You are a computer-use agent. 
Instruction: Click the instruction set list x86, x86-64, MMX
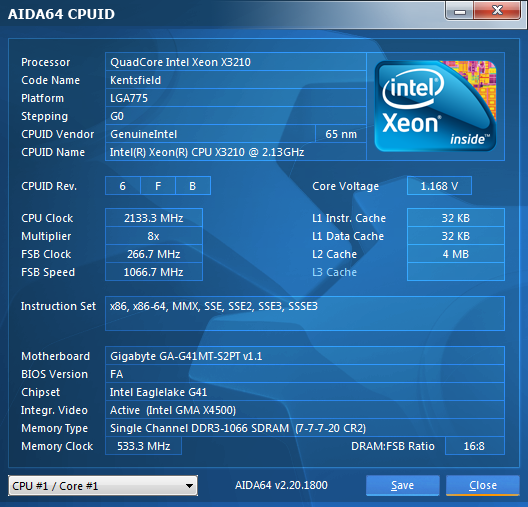coord(305,313)
